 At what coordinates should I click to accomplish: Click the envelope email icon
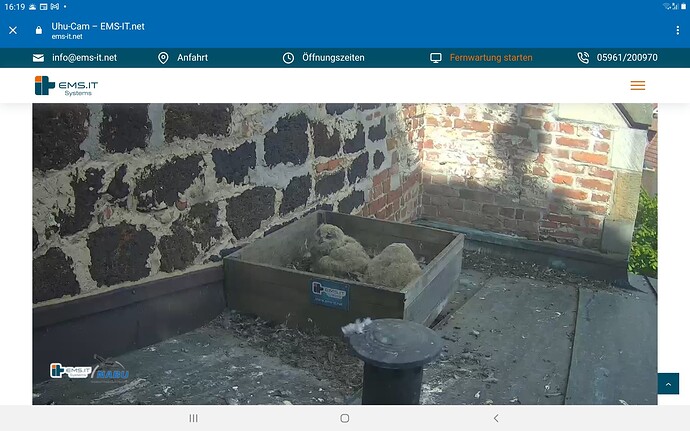[x=38, y=58]
